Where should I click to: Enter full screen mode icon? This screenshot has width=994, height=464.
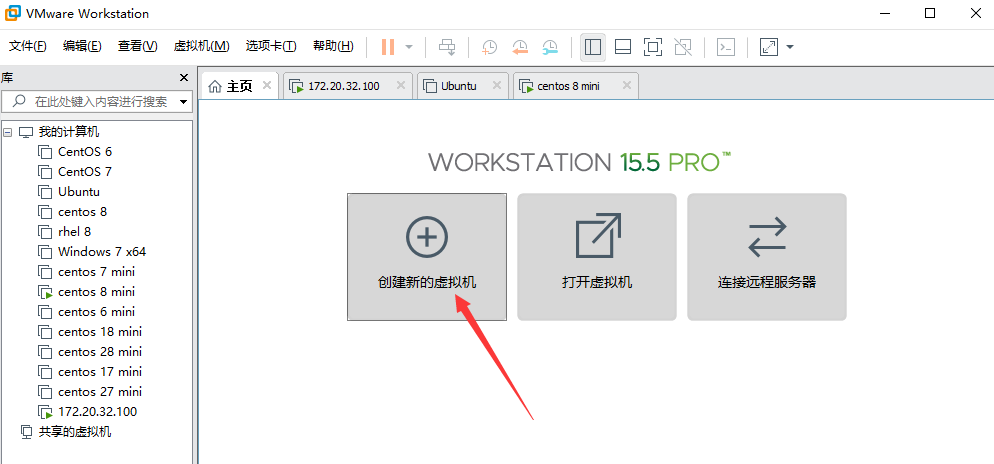pos(653,47)
